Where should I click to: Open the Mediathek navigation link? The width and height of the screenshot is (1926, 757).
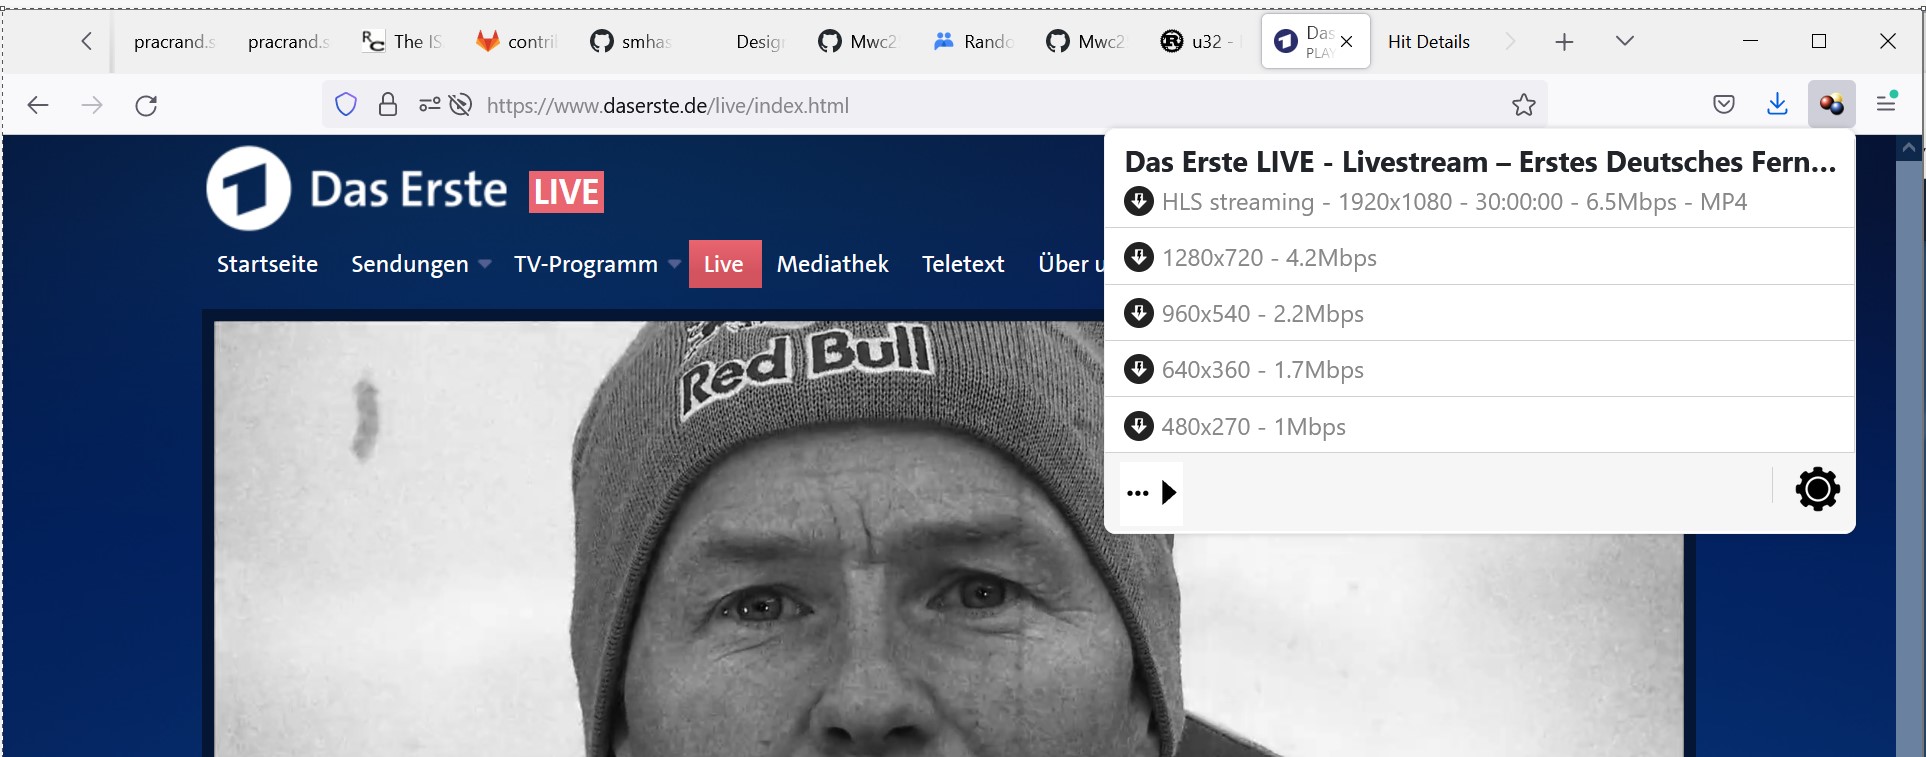point(832,264)
